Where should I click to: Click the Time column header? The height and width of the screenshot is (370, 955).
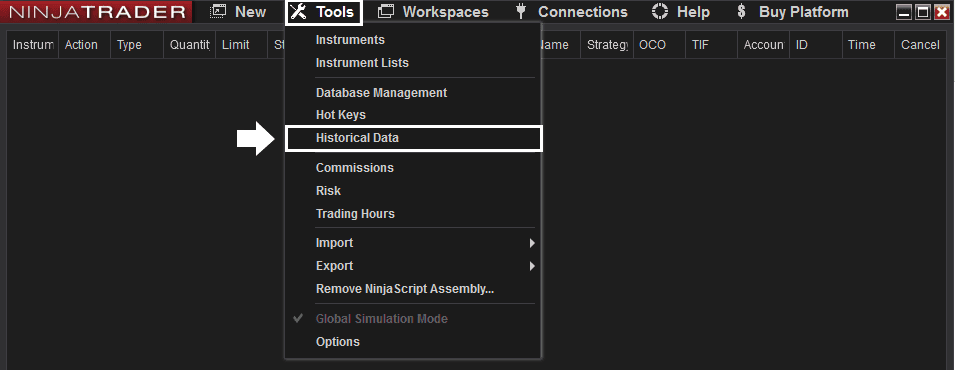click(x=868, y=45)
